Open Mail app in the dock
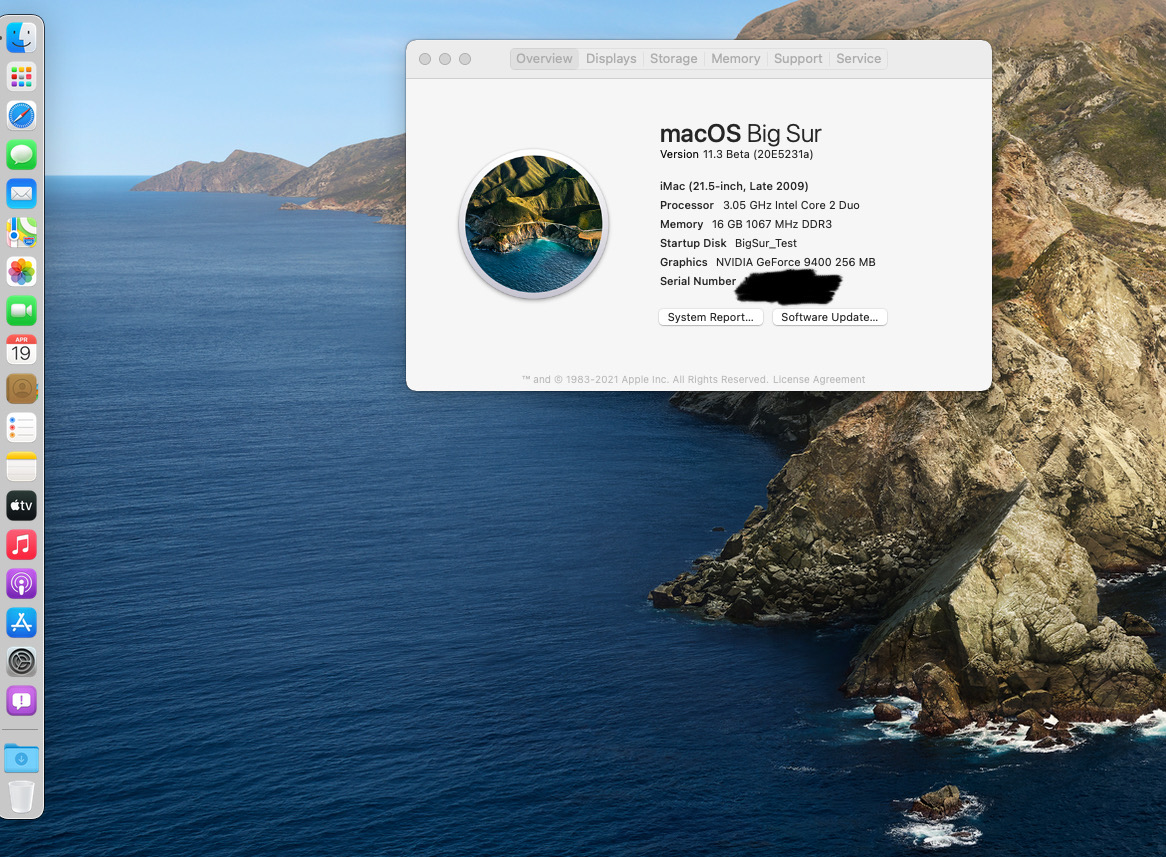Viewport: 1166px width, 857px height. [22, 193]
